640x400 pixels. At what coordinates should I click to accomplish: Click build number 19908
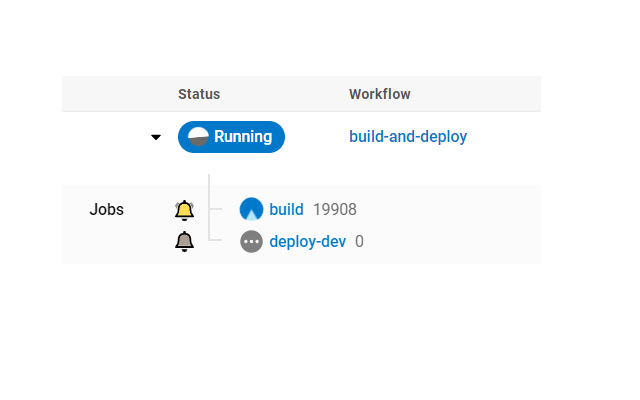[x=335, y=209]
